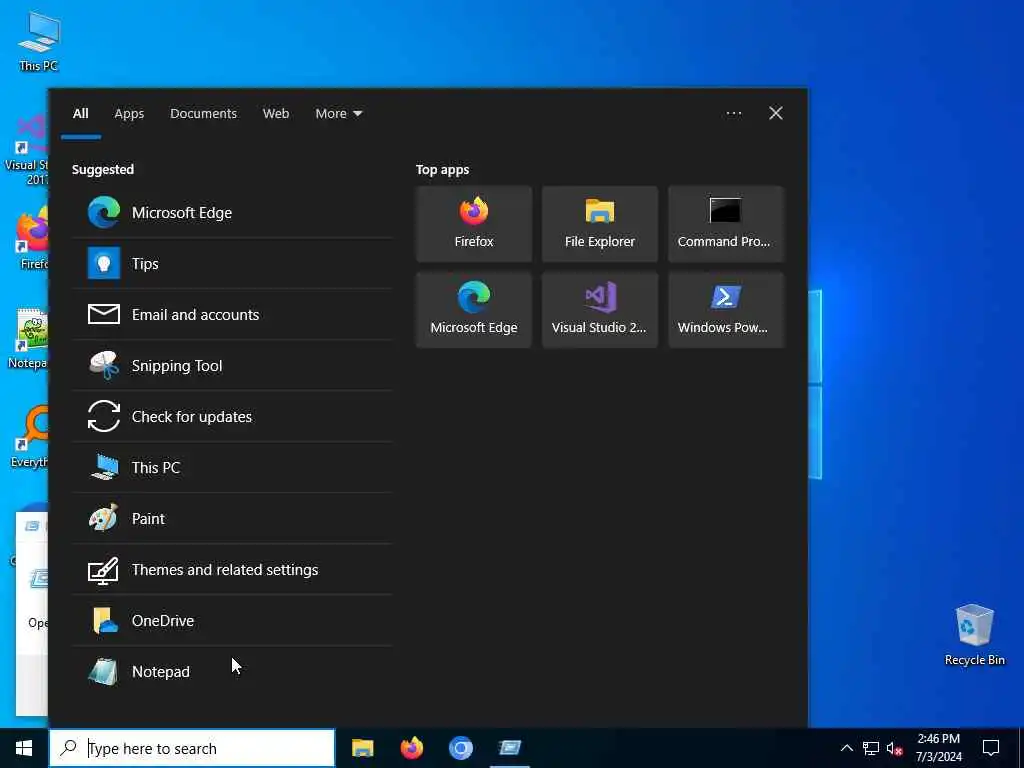Launch the Visual Studio tile
This screenshot has width=1024, height=768.
(600, 310)
